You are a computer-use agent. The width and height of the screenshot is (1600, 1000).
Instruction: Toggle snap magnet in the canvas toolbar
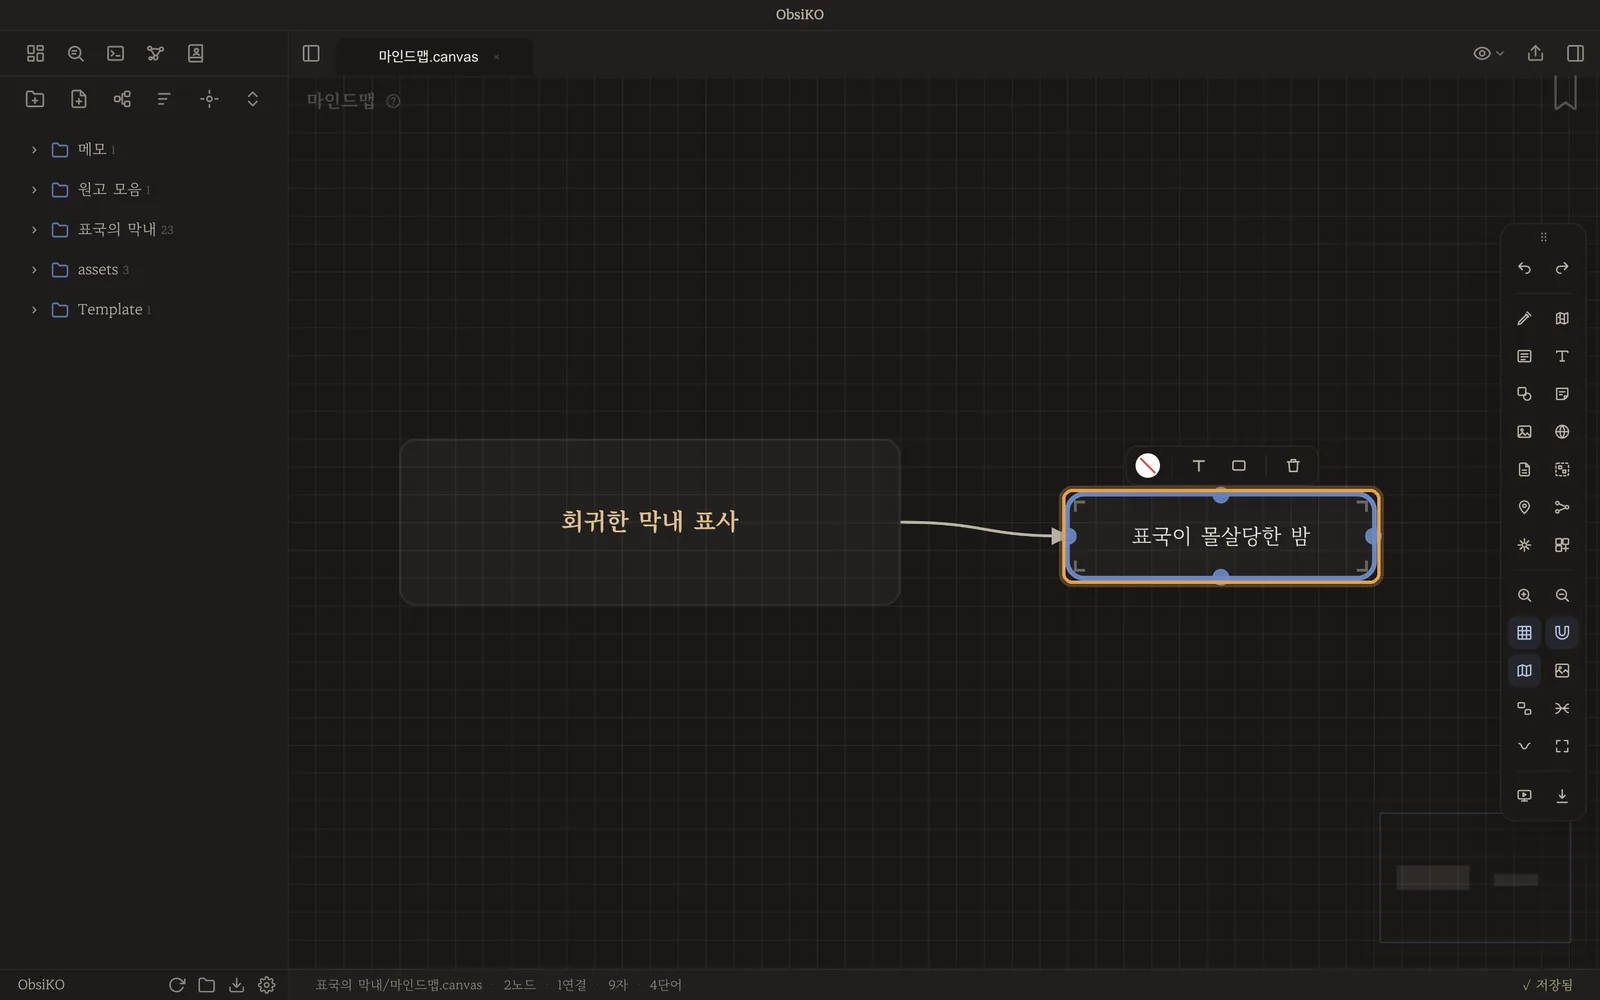pos(1562,633)
